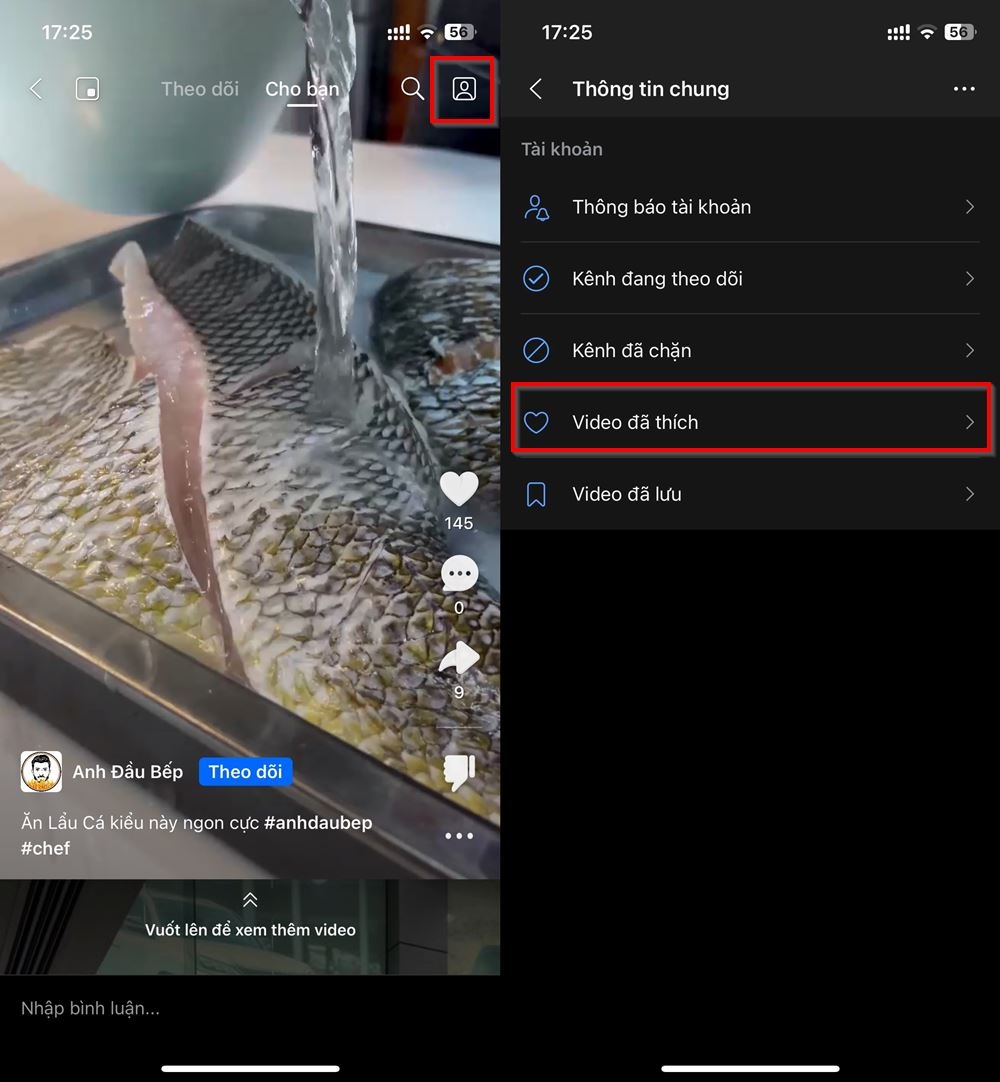Open the profile icon in the top bar

(462, 90)
